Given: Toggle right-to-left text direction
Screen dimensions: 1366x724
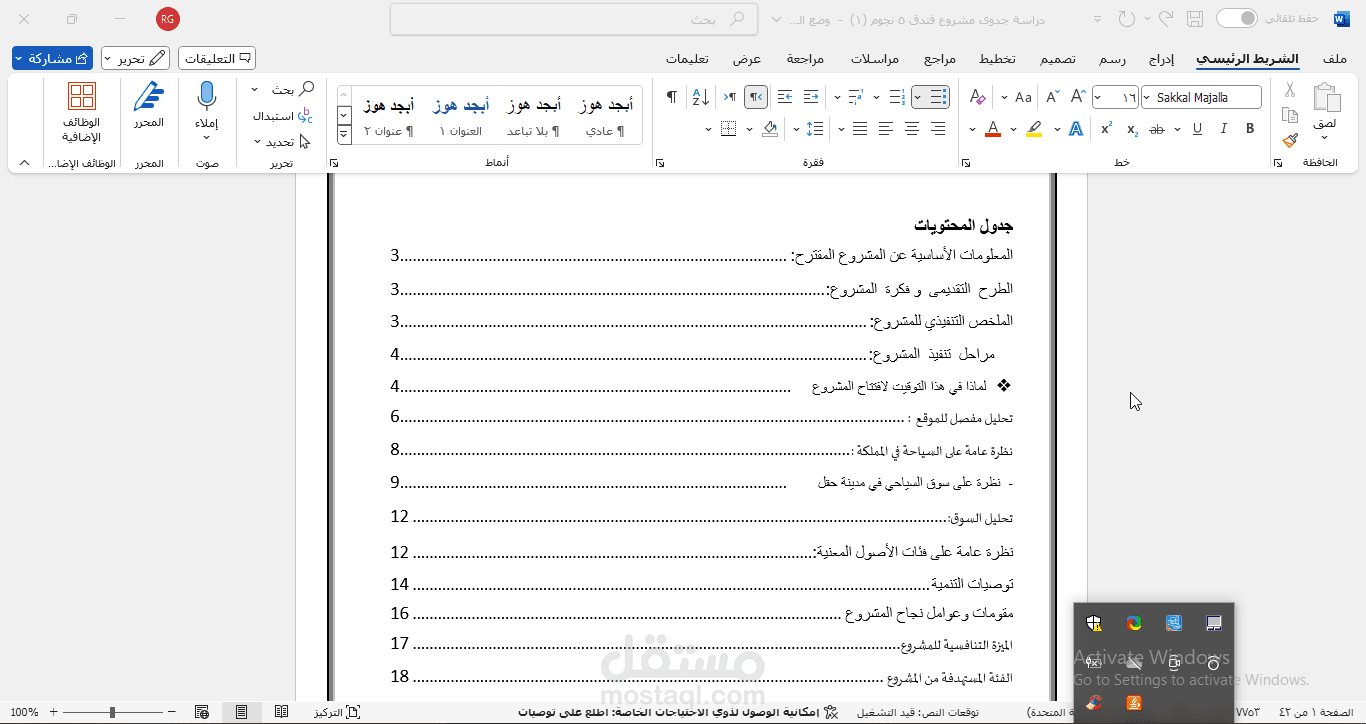Looking at the screenshot, I should click(x=755, y=96).
